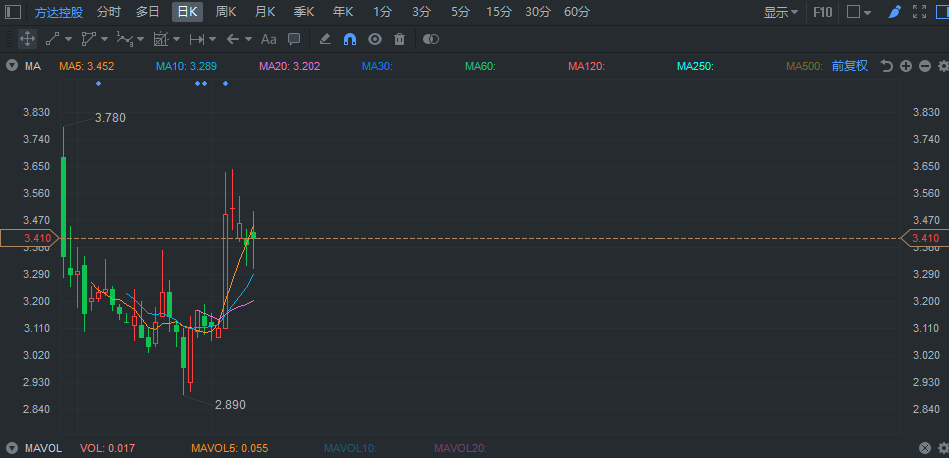
Task: Click the zoom in plus icon
Action: click(x=905, y=66)
